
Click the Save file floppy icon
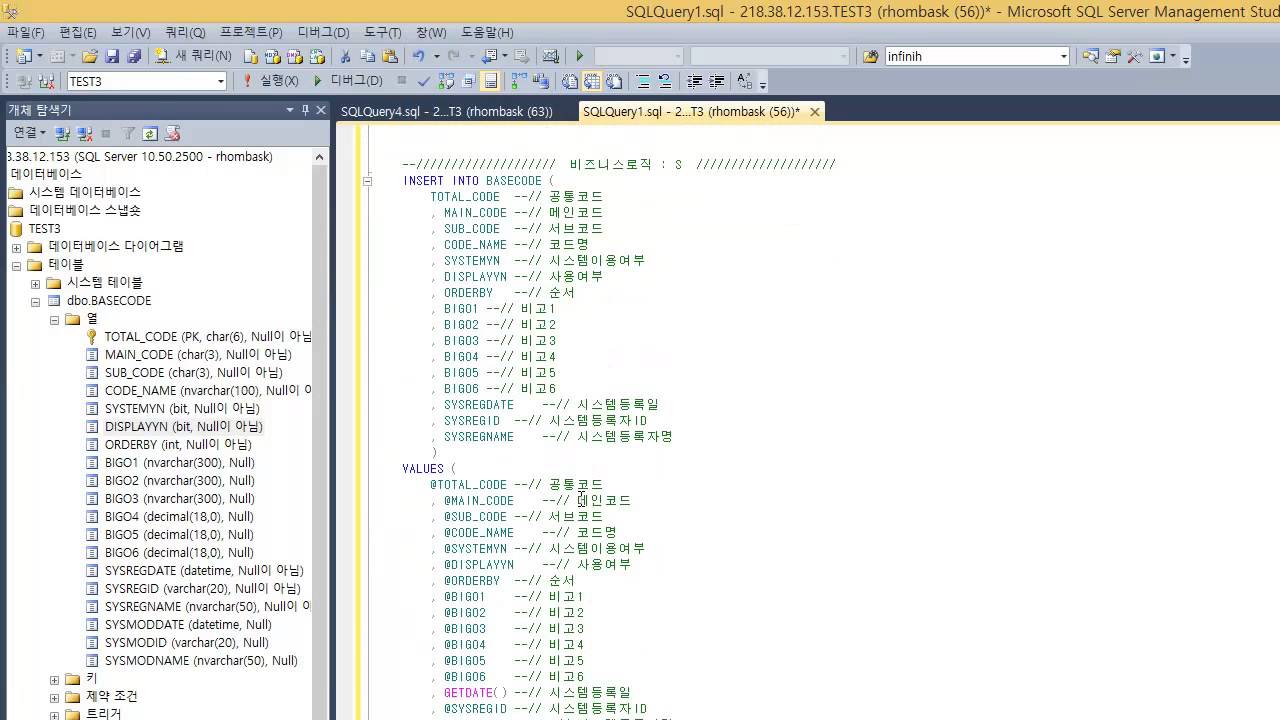tap(112, 56)
